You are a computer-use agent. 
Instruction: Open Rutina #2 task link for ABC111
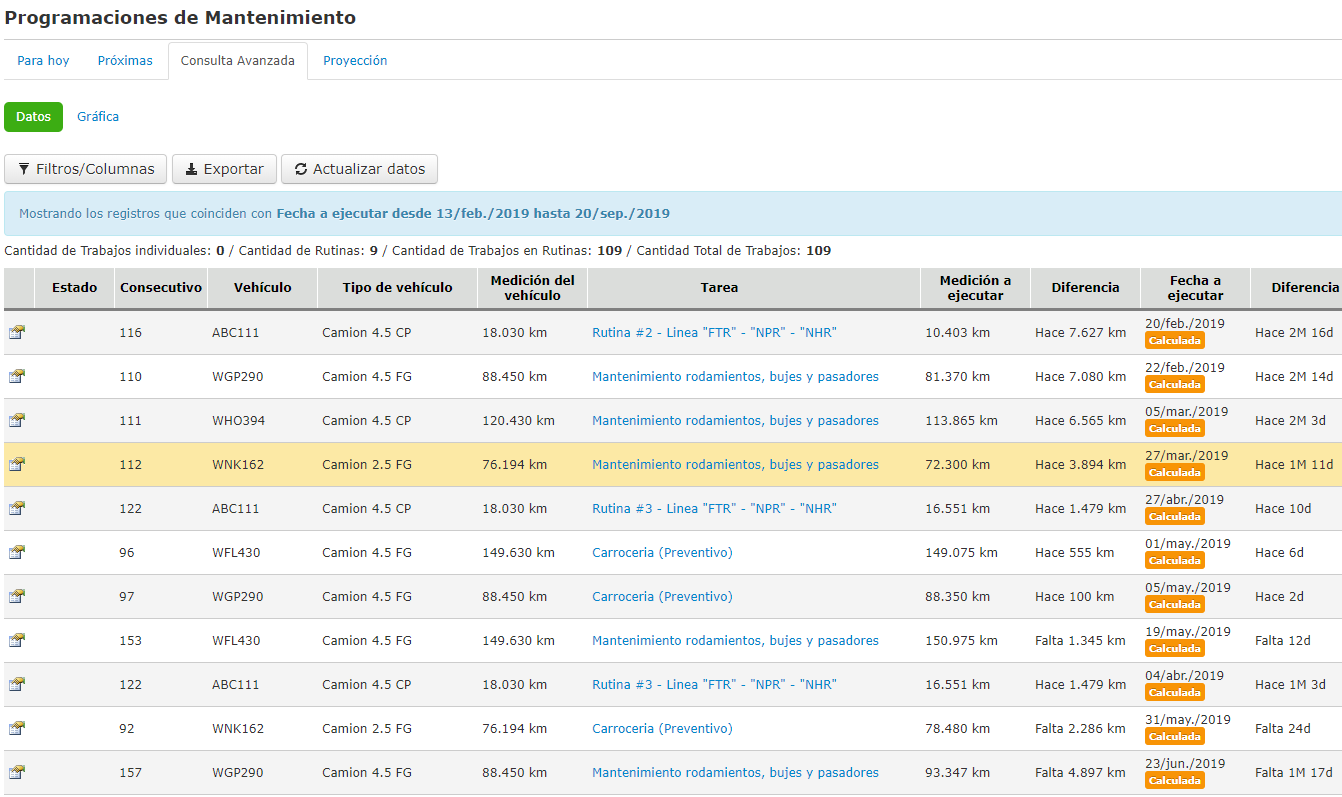point(714,333)
